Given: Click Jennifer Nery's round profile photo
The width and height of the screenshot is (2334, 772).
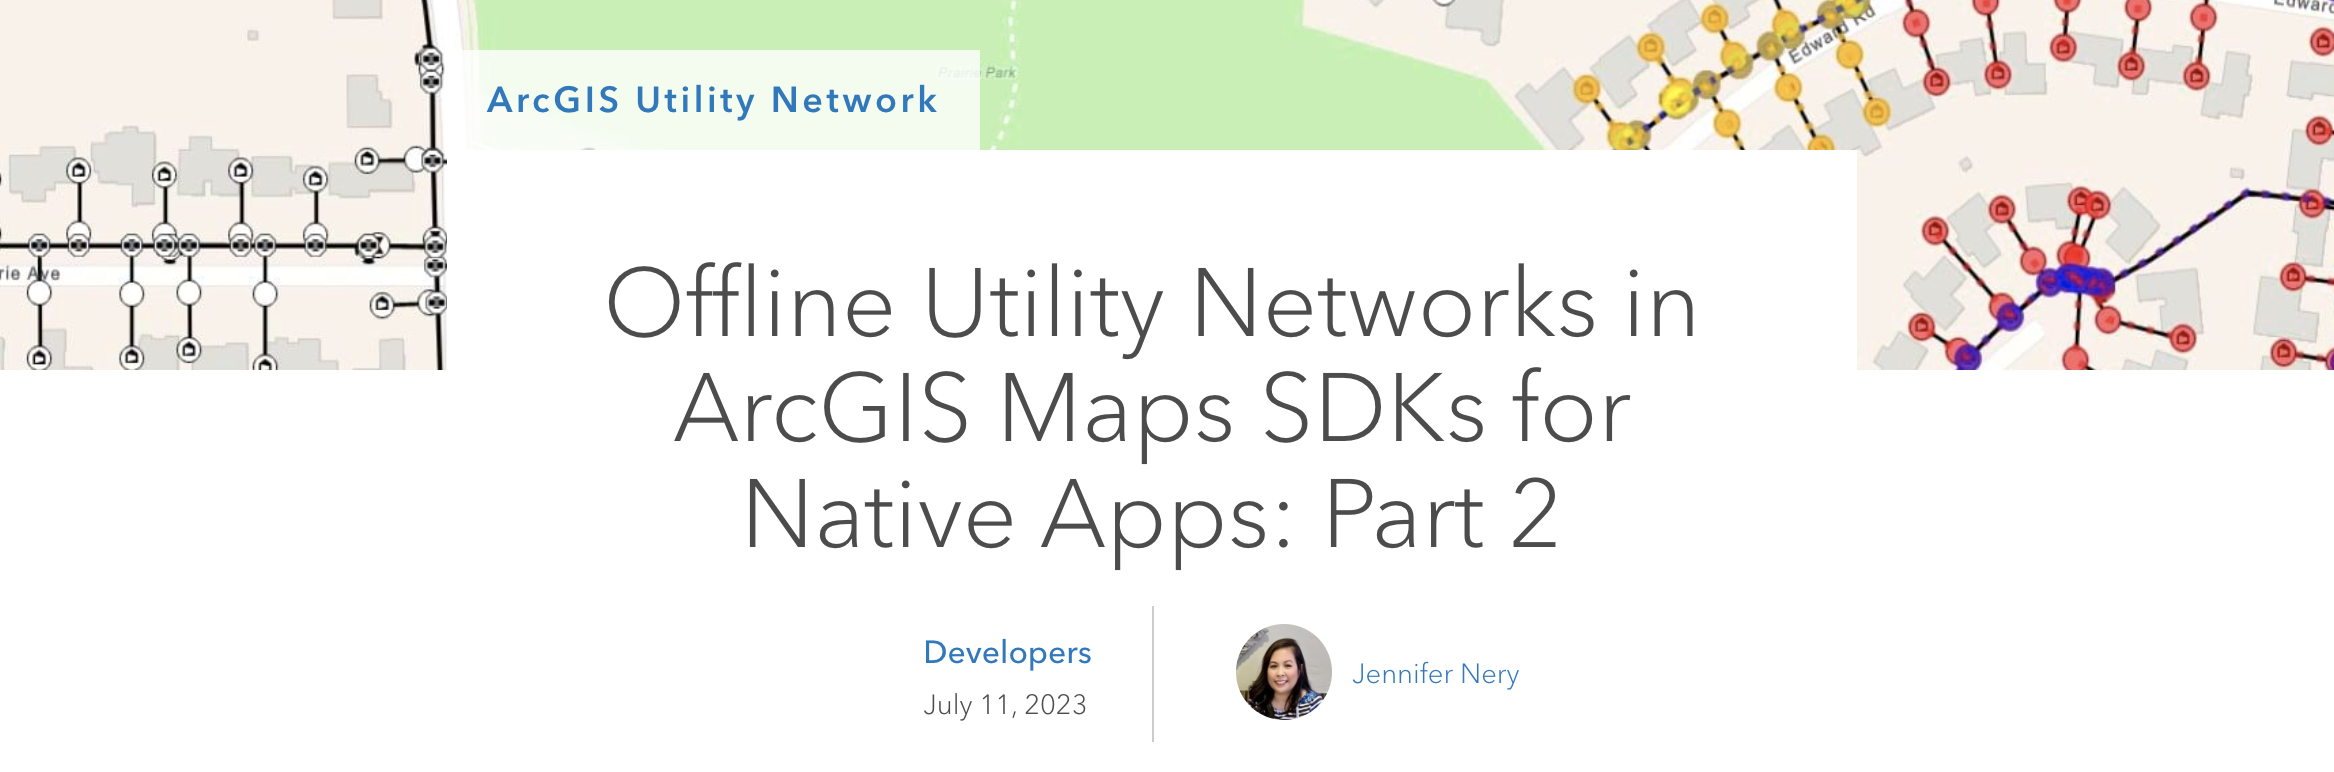Looking at the screenshot, I should pyautogui.click(x=1283, y=672).
